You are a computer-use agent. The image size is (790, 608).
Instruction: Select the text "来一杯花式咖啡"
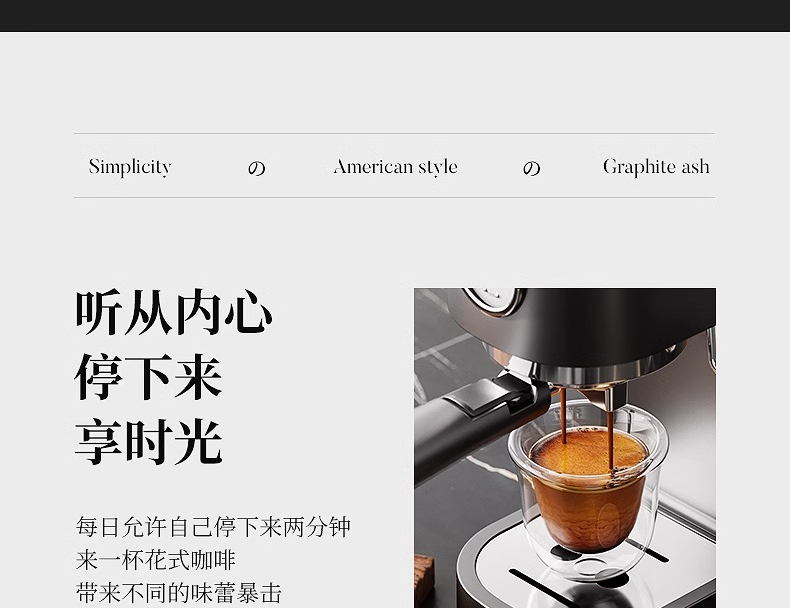click(x=156, y=560)
